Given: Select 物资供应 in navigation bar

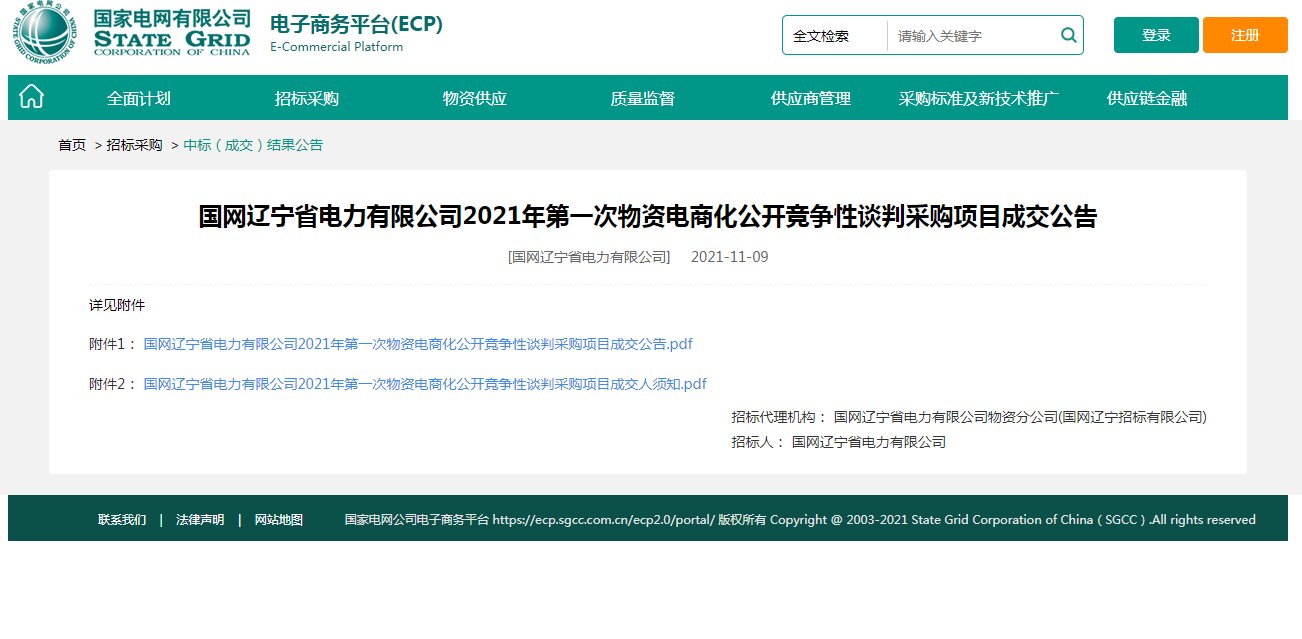Looking at the screenshot, I should tap(475, 98).
